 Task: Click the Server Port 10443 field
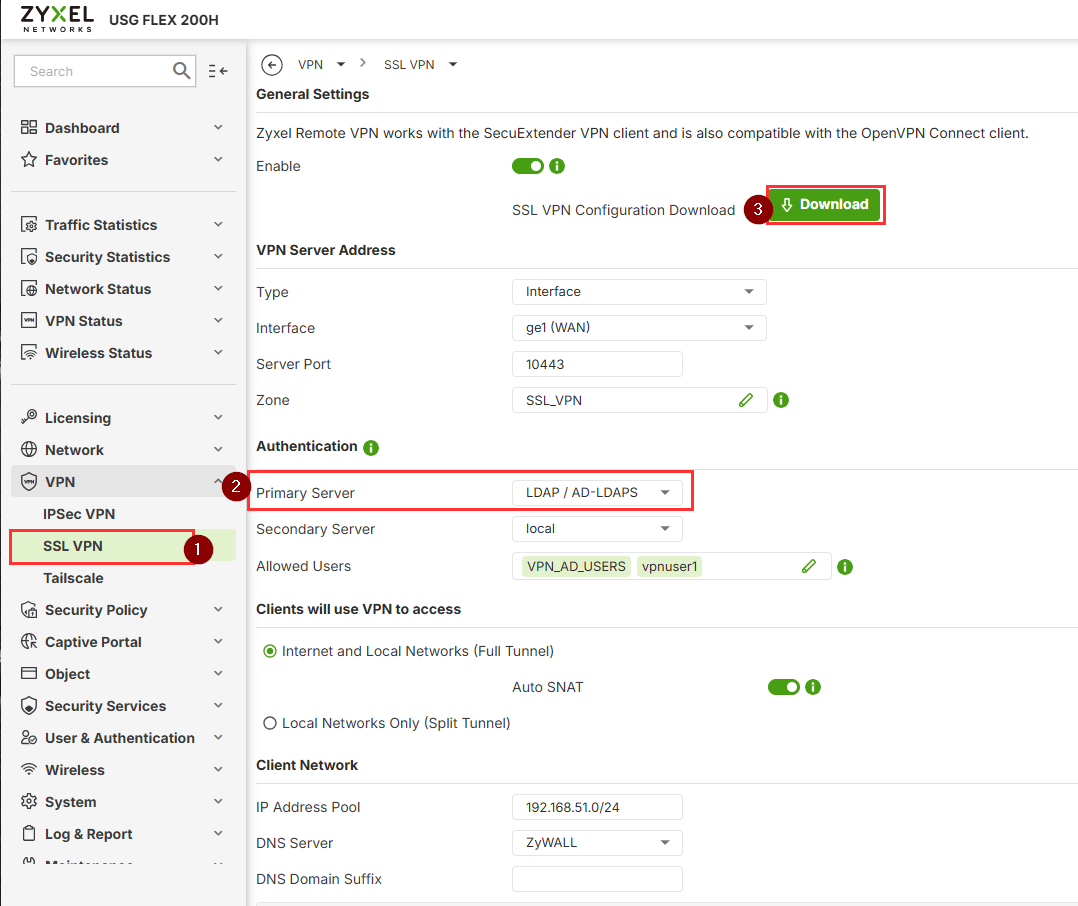click(x=597, y=364)
